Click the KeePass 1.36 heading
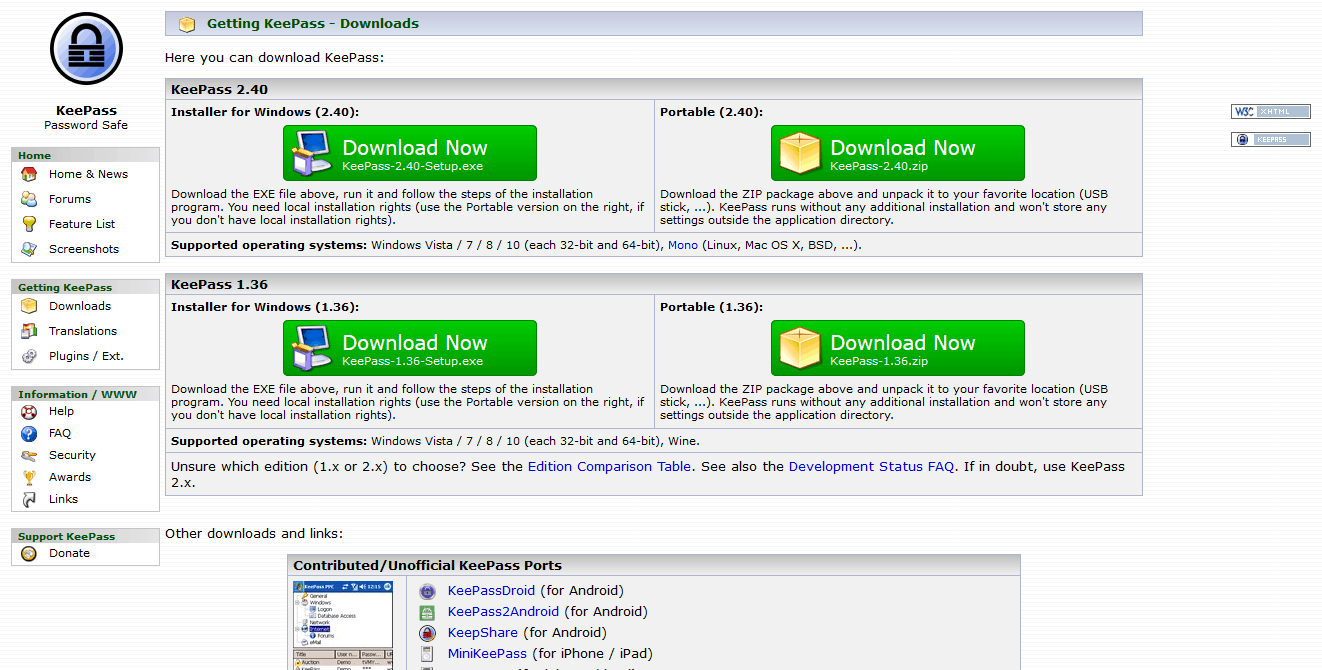 pyautogui.click(x=219, y=284)
